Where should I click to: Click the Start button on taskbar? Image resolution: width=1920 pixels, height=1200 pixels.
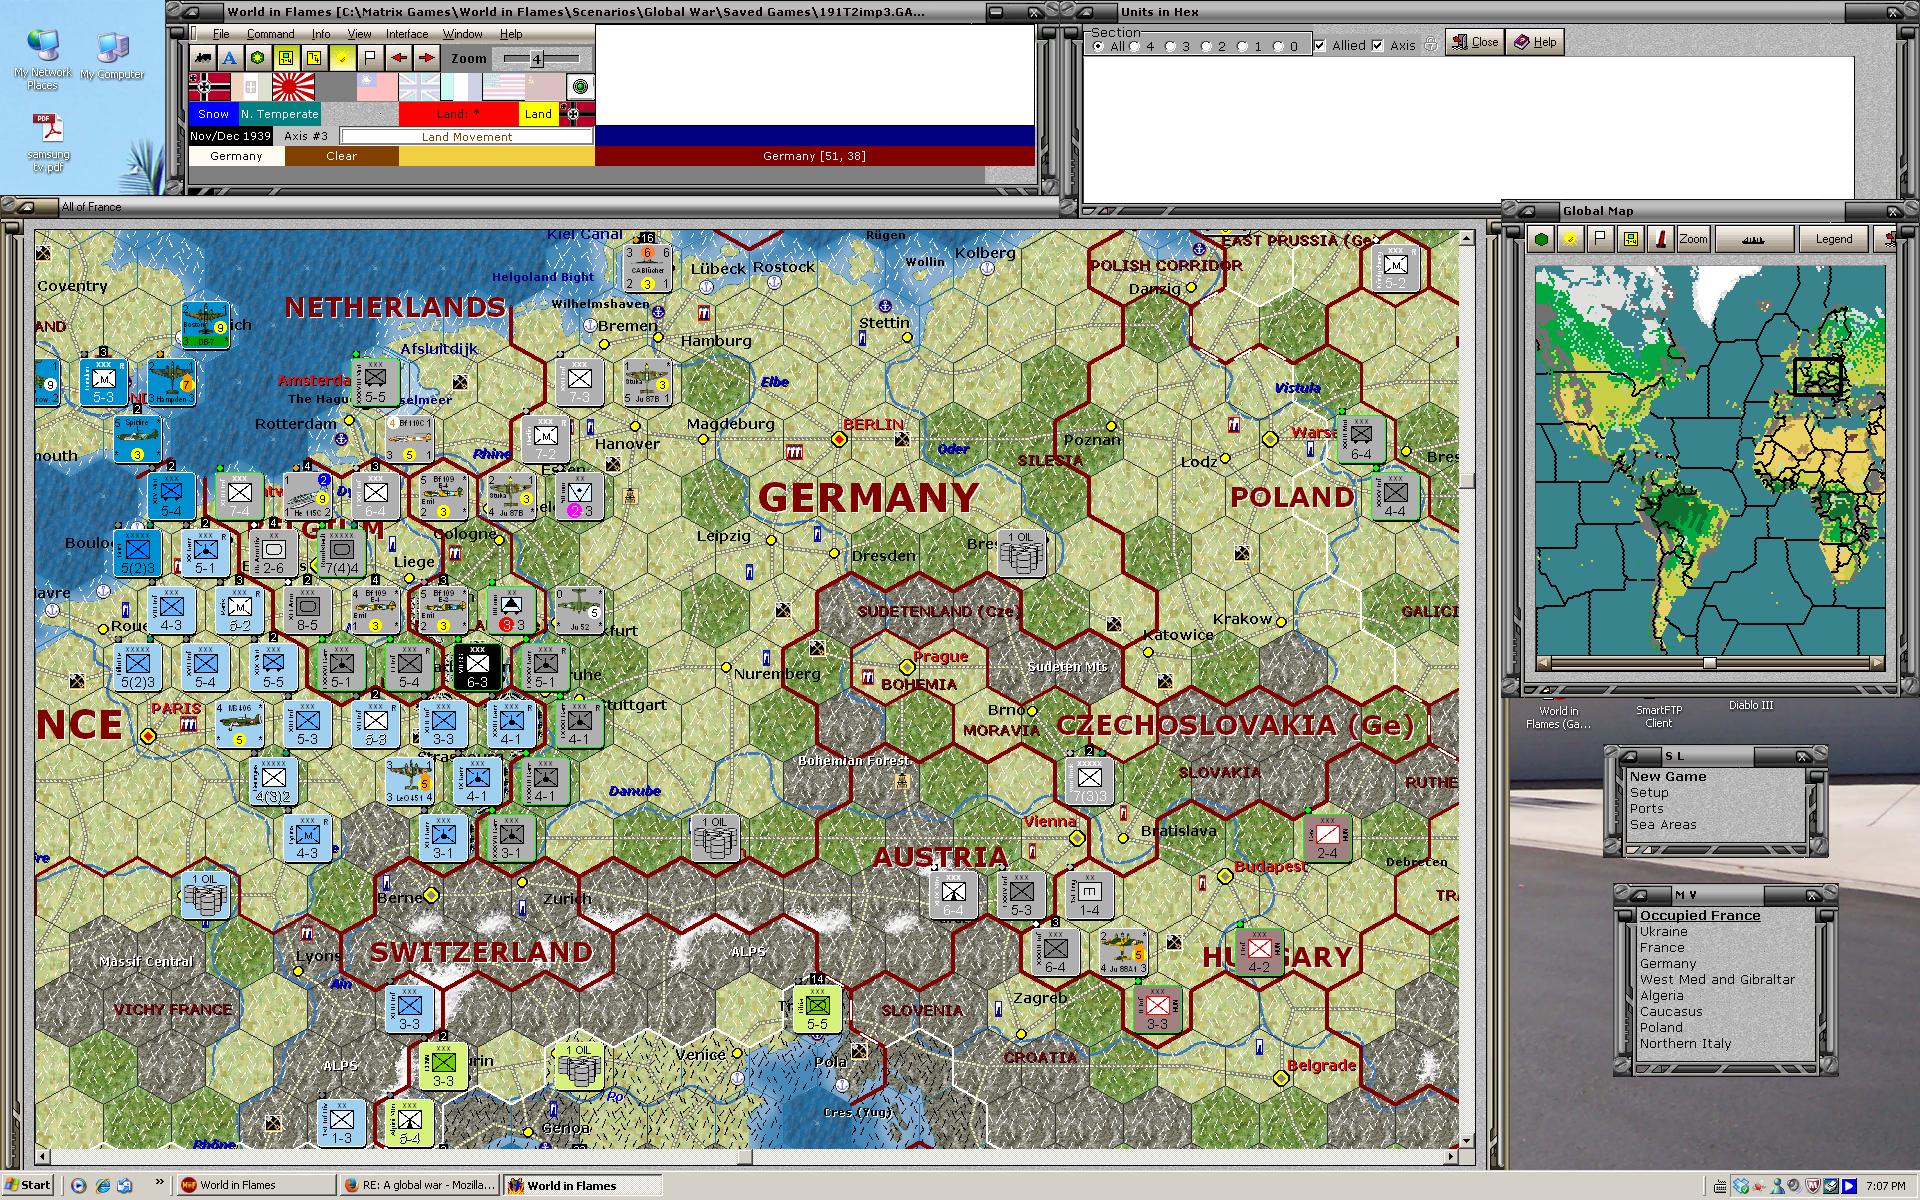coord(28,1185)
